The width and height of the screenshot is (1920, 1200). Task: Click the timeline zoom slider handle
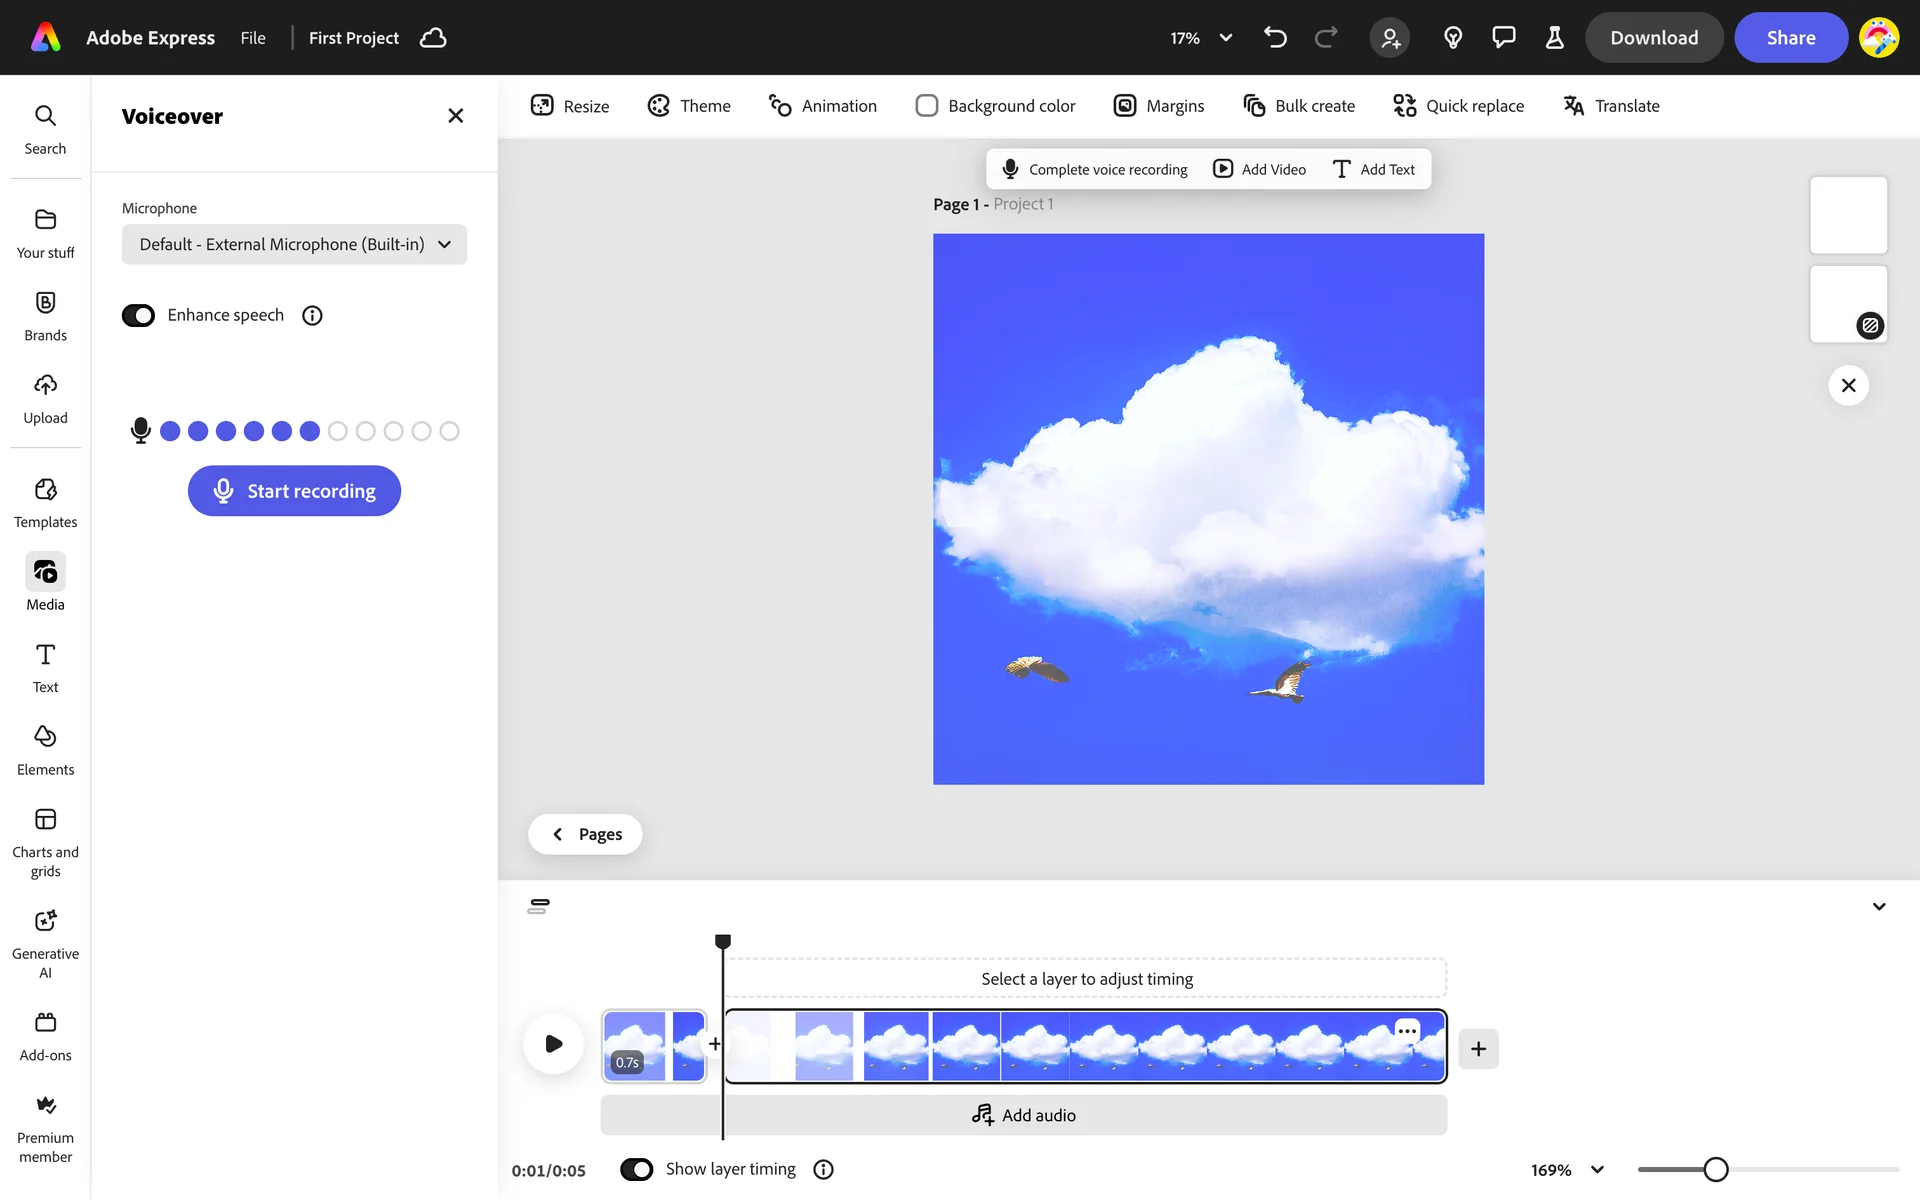(1716, 1169)
